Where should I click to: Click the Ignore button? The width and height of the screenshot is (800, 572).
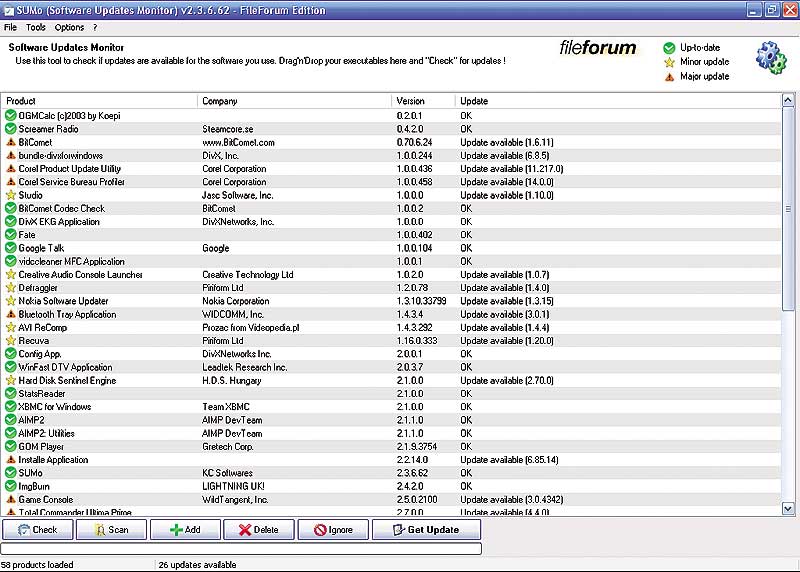coord(334,530)
